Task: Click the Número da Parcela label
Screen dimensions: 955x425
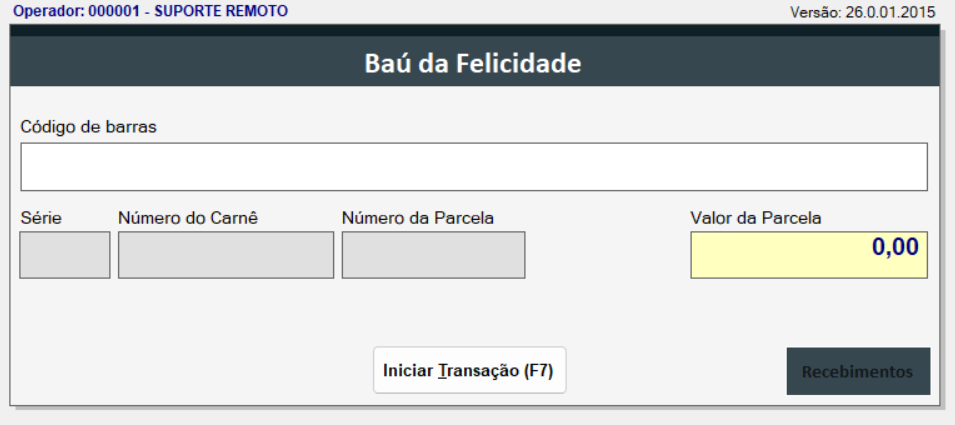Action: point(418,217)
